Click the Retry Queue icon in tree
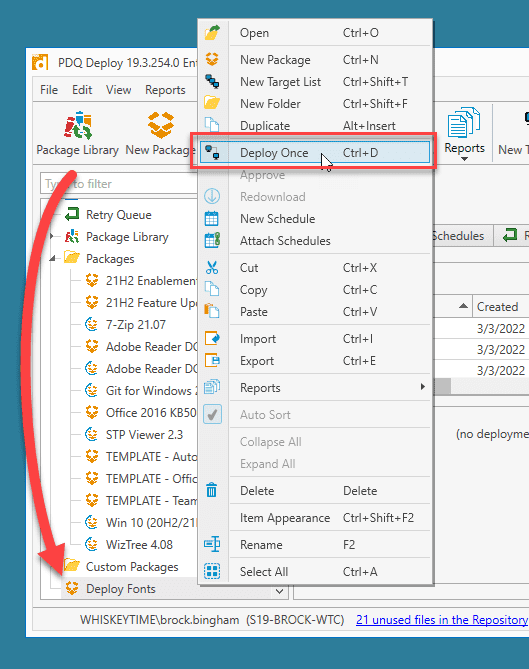This screenshot has width=529, height=669. (72, 214)
